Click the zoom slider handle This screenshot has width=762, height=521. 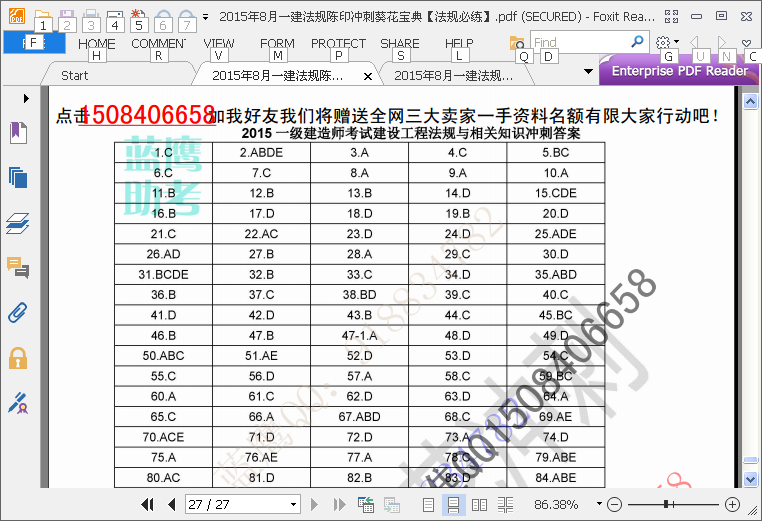(x=666, y=504)
